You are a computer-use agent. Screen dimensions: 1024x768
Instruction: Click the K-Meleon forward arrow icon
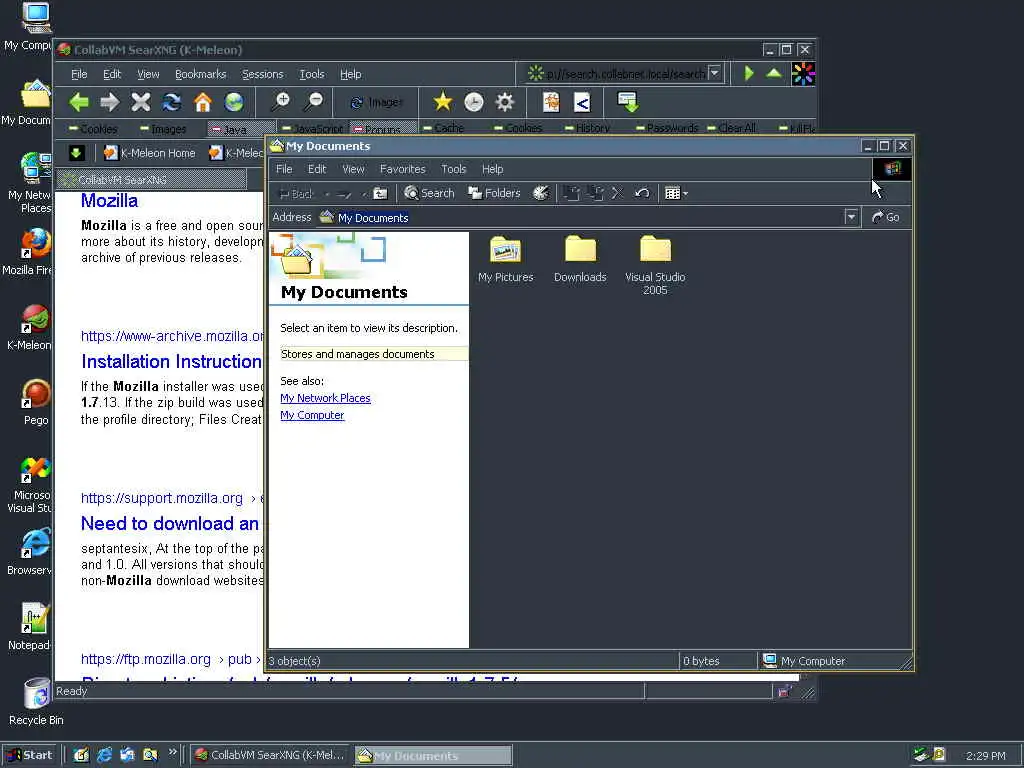(x=109, y=102)
